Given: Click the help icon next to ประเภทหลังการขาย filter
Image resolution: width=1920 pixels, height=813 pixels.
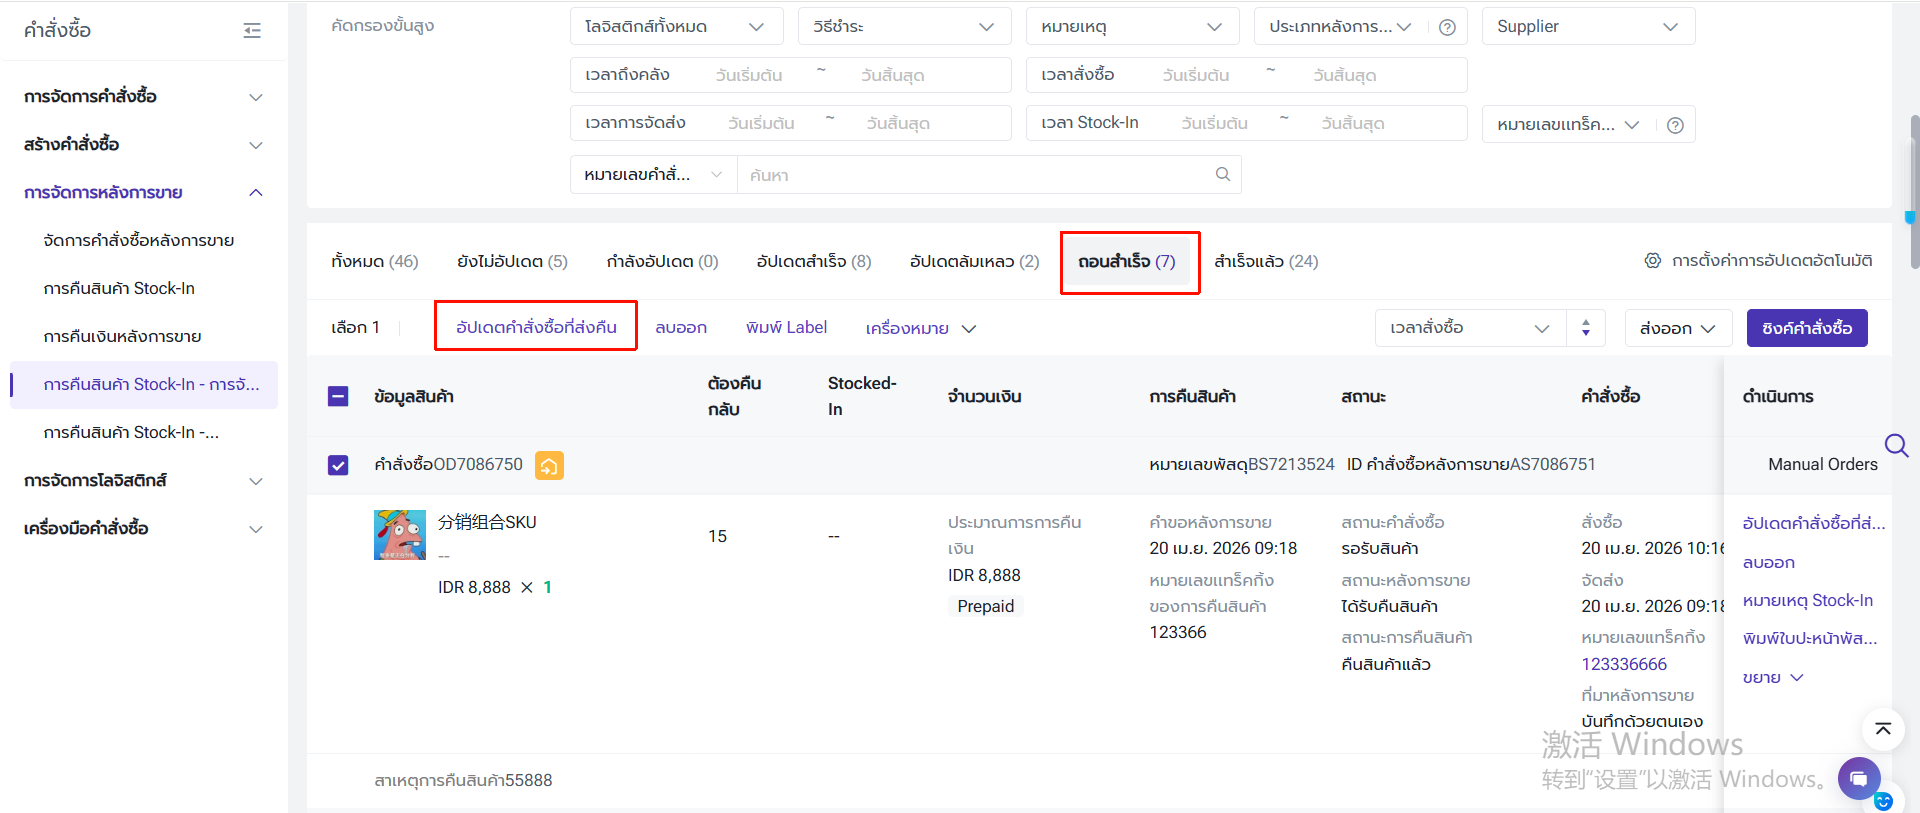Looking at the screenshot, I should (x=1446, y=27).
